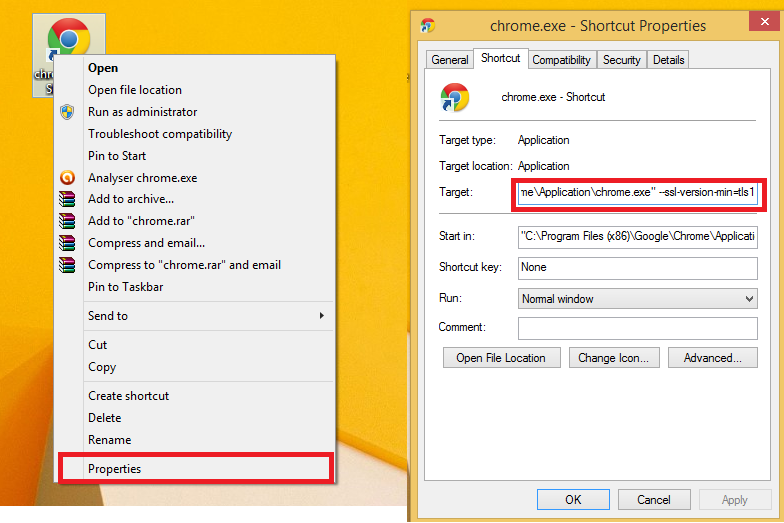Click the Target type value "Application"
The width and height of the screenshot is (784, 523).
(544, 140)
